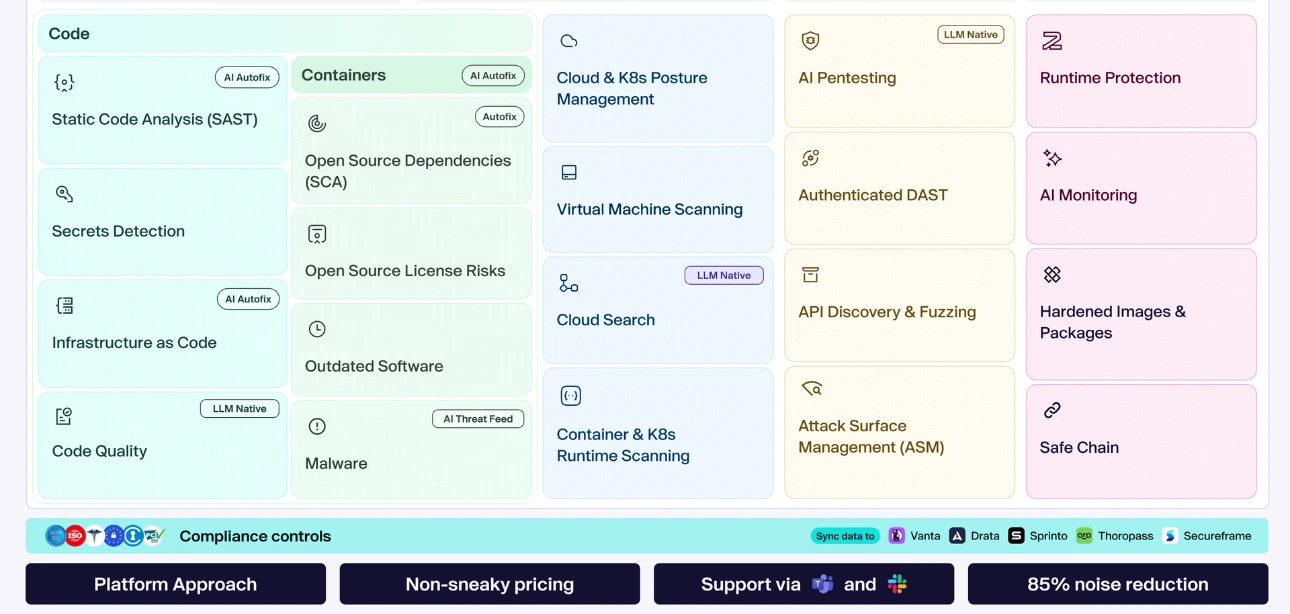Click the Static Code Analysis braces icon
This screenshot has height=614, width=1290.
click(64, 83)
